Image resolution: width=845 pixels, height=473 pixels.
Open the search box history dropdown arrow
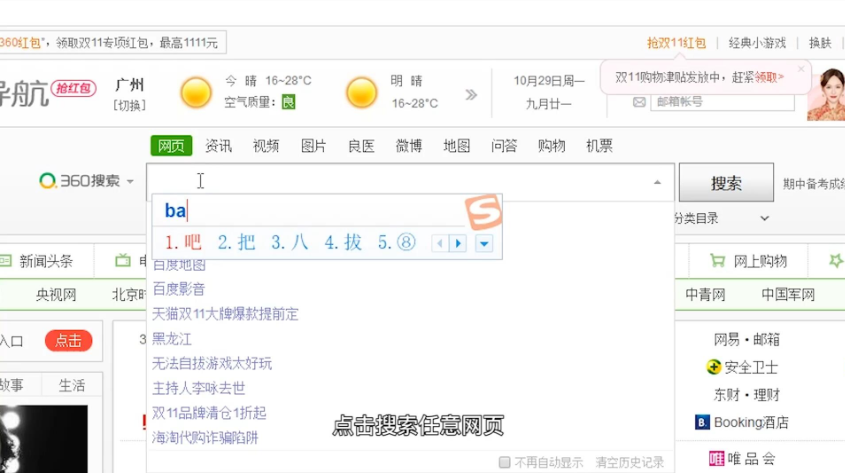point(657,182)
